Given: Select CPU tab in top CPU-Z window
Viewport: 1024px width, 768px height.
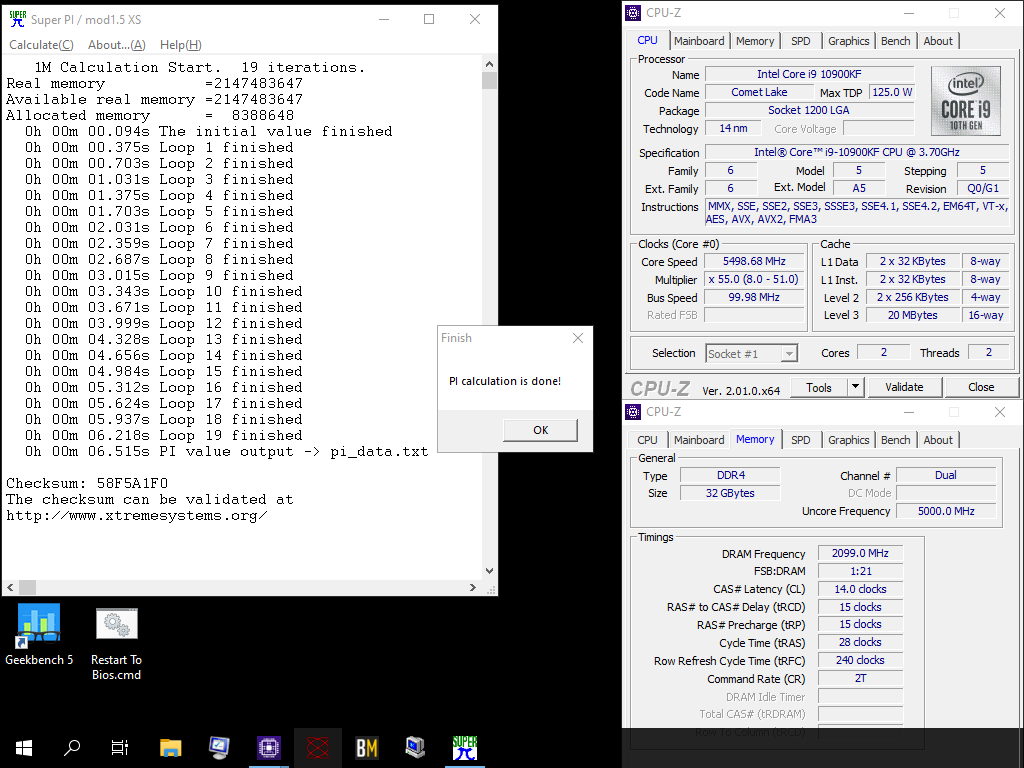Looking at the screenshot, I should coord(647,40).
